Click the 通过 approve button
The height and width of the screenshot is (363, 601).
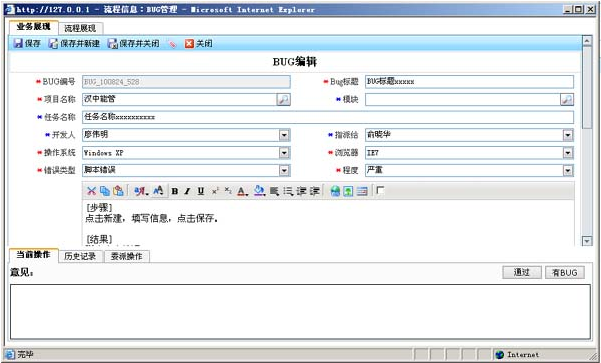[x=522, y=272]
